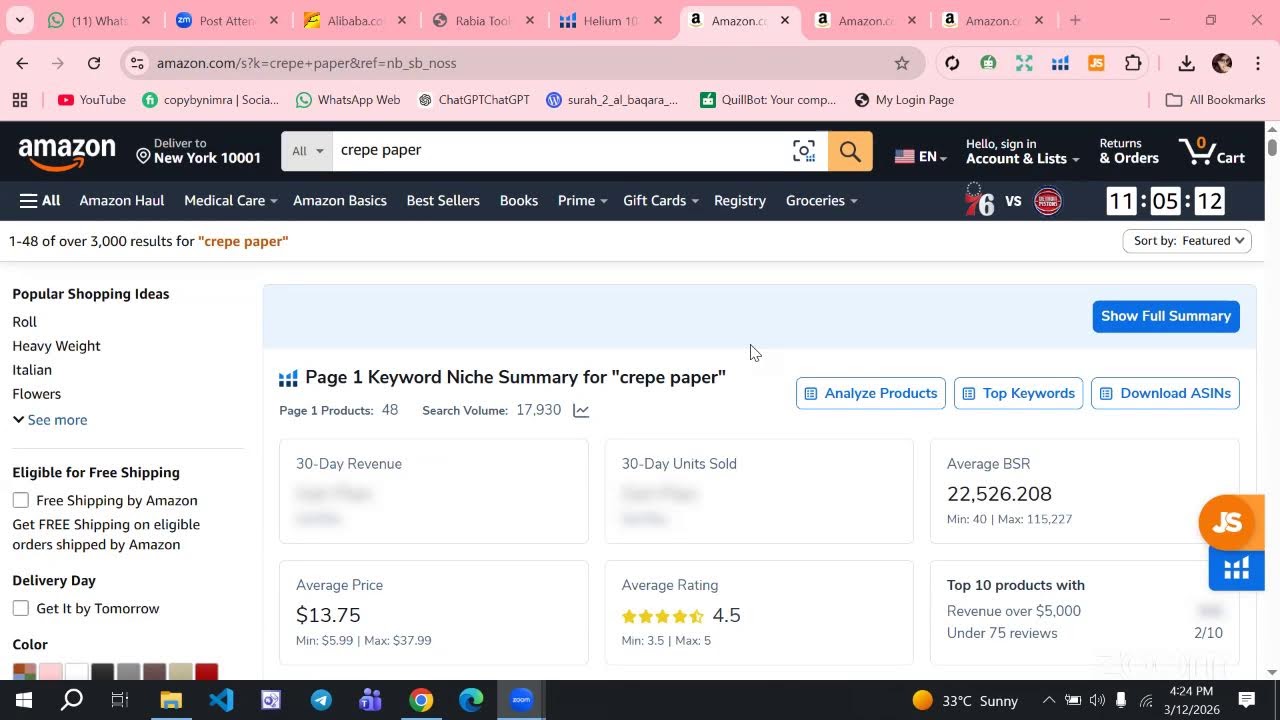Open Registry page
Viewport: 1280px width, 720px height.
coord(740,201)
